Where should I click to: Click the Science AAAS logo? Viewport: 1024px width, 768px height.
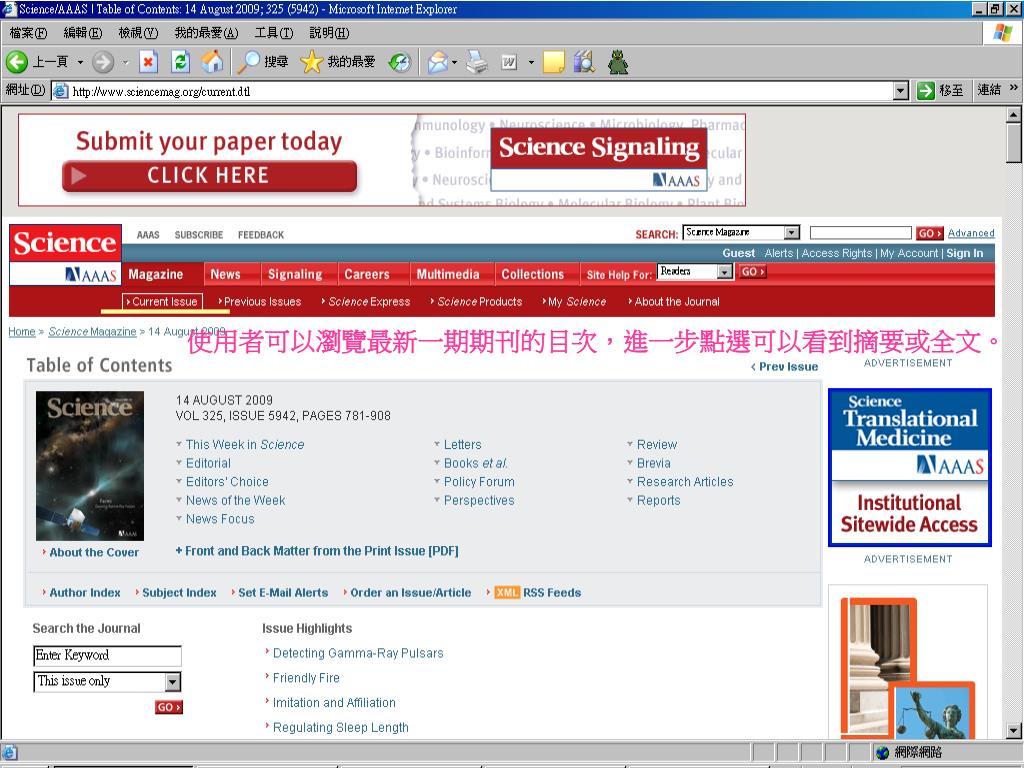[65, 255]
